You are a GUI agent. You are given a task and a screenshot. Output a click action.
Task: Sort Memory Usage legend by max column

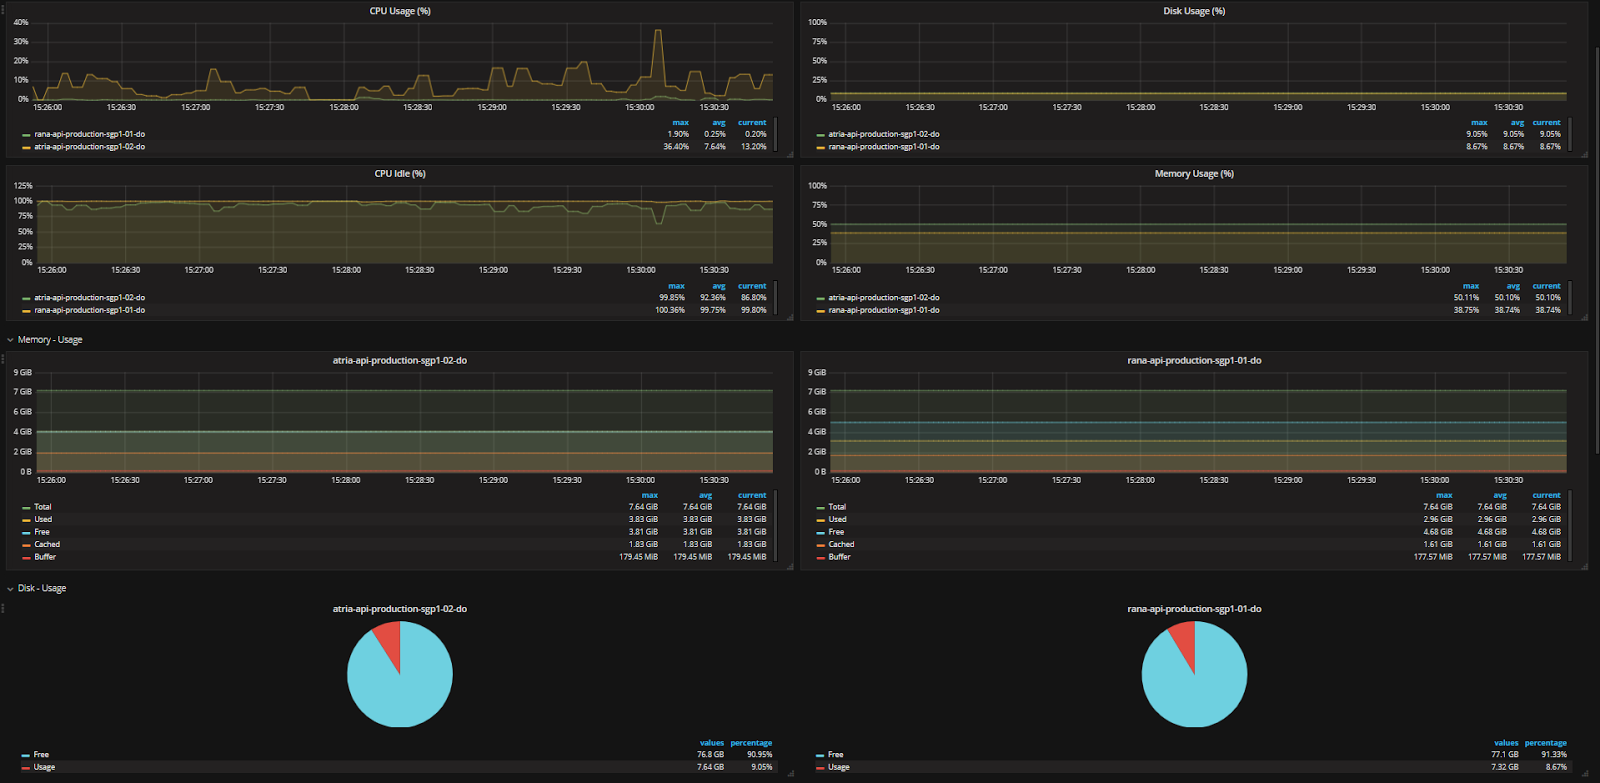(x=1470, y=286)
